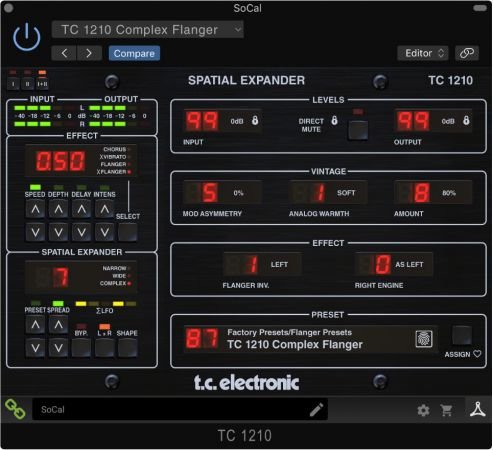Viewport: 493px width, 450px height.
Task: Toggle the Direct Mute button
Action: click(x=358, y=129)
